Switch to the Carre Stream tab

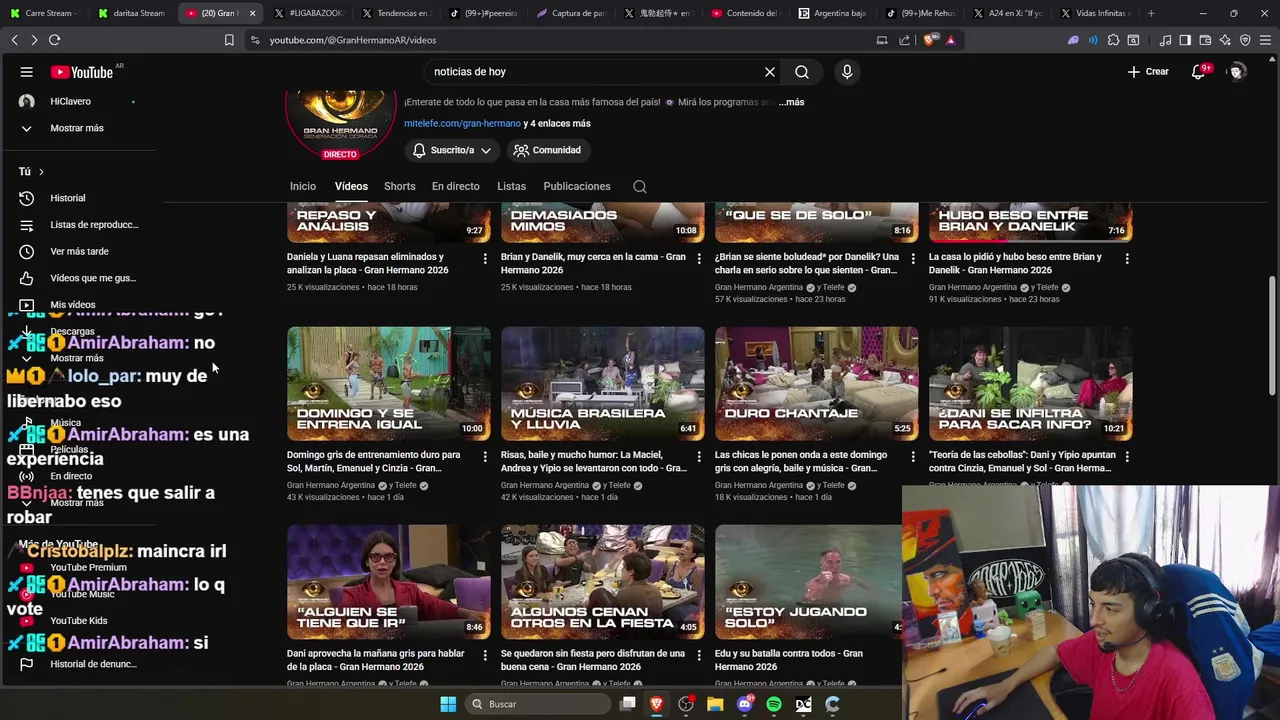(x=45, y=13)
